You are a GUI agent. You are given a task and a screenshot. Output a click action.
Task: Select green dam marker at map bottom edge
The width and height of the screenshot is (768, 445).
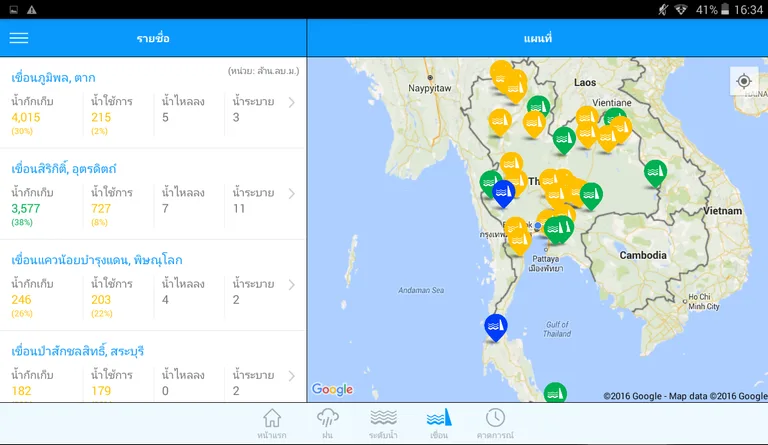pos(555,393)
